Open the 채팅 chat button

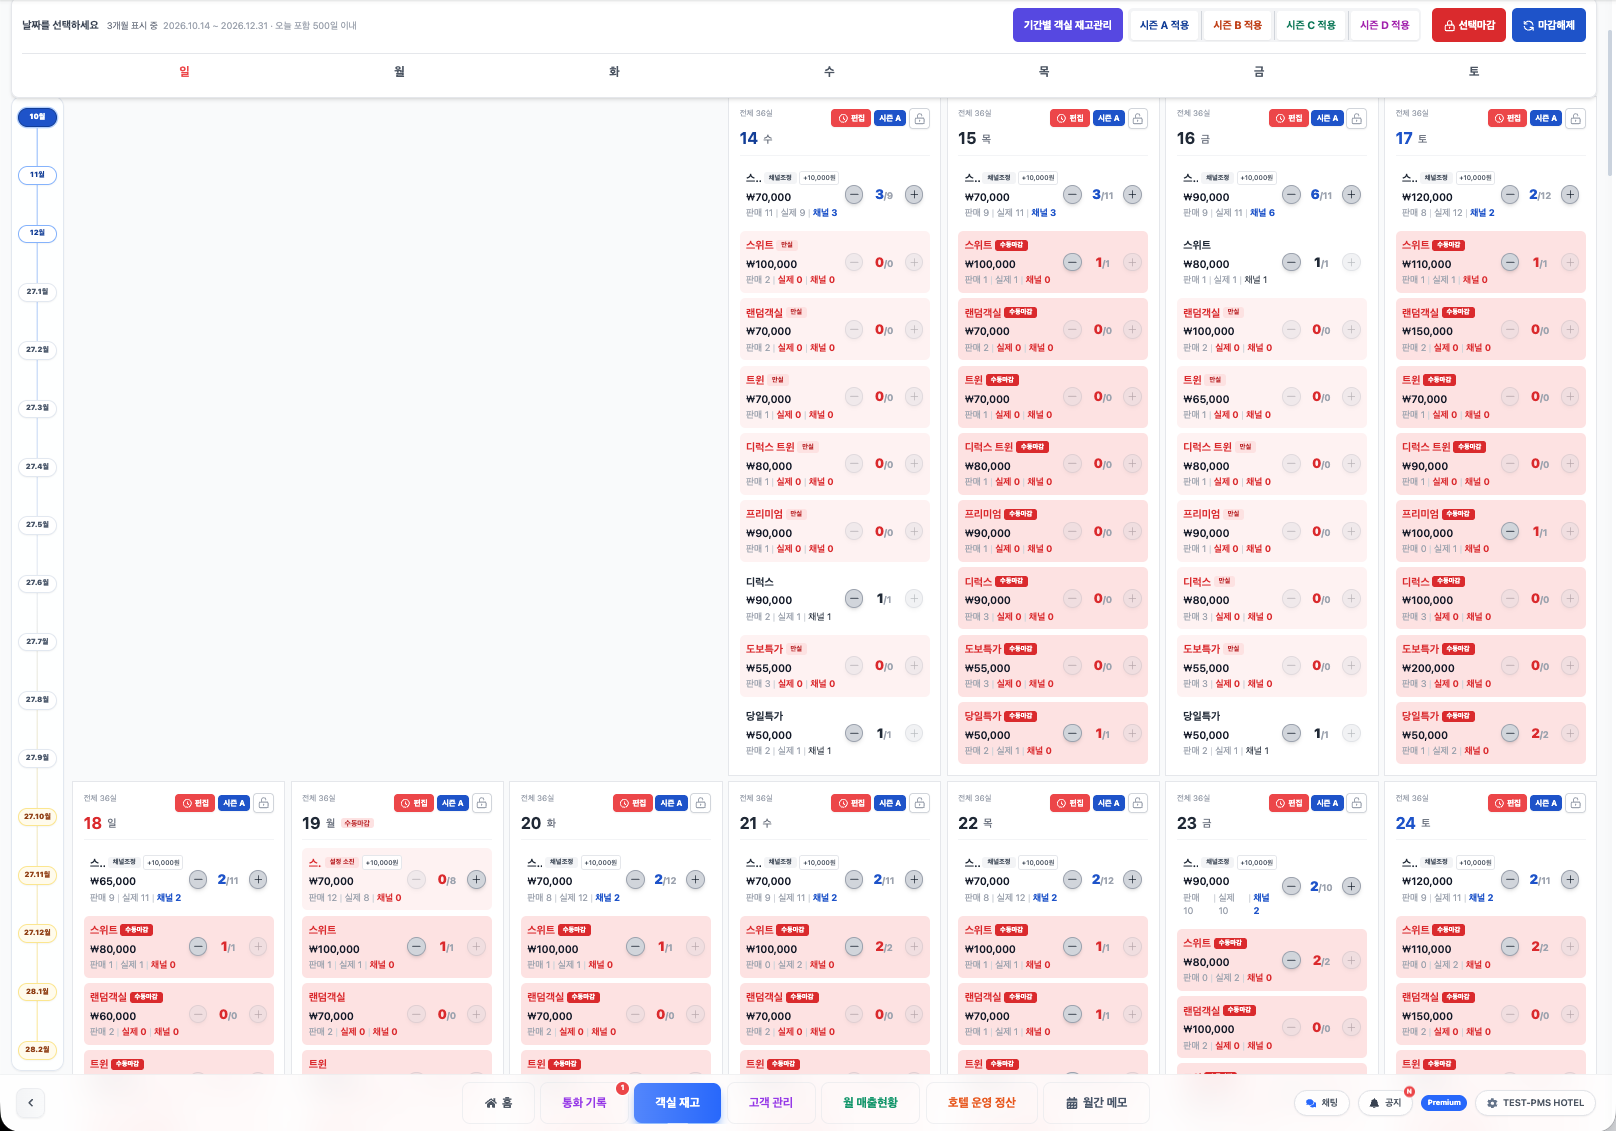1322,1103
